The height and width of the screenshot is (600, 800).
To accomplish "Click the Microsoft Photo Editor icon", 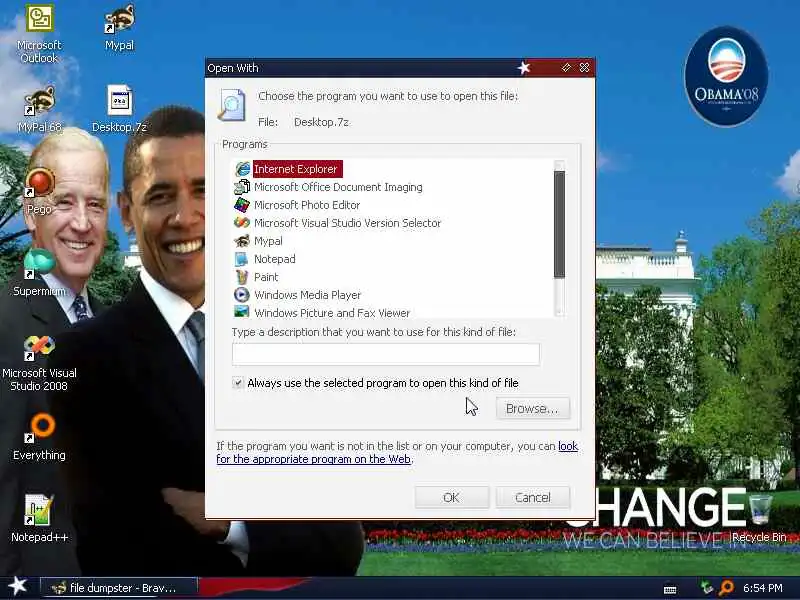I will (x=242, y=205).
